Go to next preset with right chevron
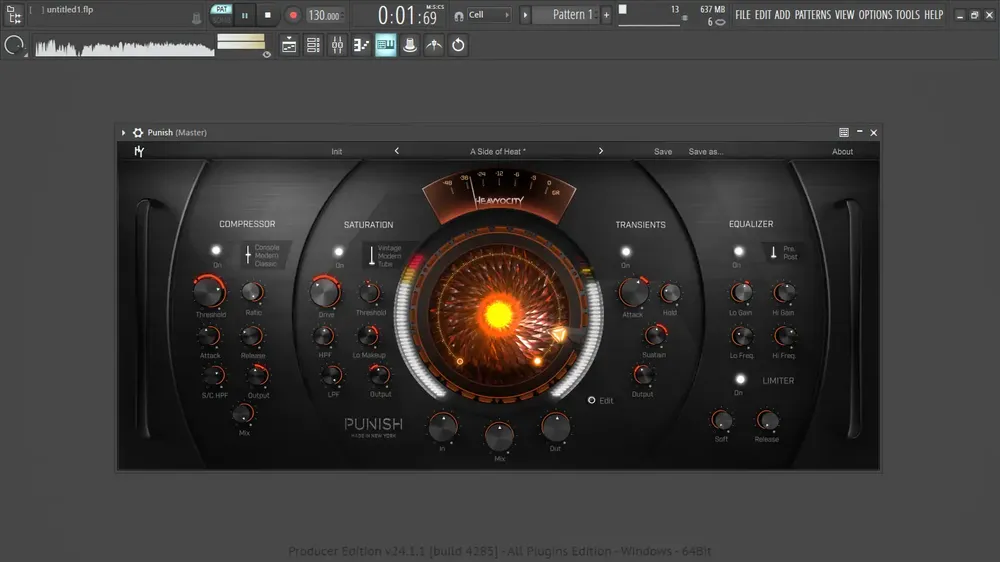Screen dimensions: 1000x562 click(601, 151)
